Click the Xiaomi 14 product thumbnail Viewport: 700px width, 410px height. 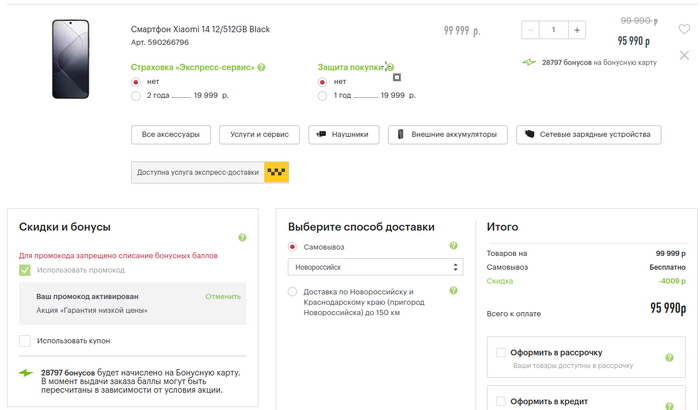(x=70, y=59)
